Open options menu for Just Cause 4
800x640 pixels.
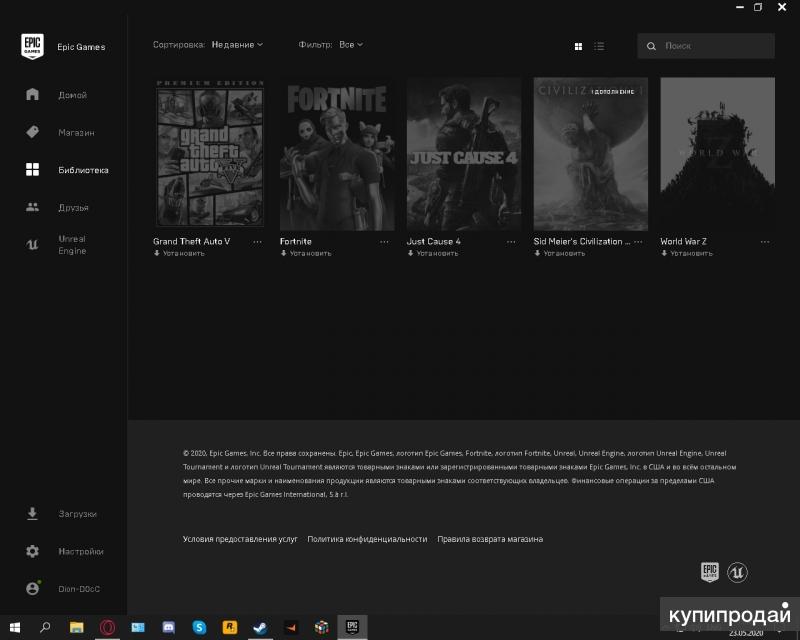[511, 242]
